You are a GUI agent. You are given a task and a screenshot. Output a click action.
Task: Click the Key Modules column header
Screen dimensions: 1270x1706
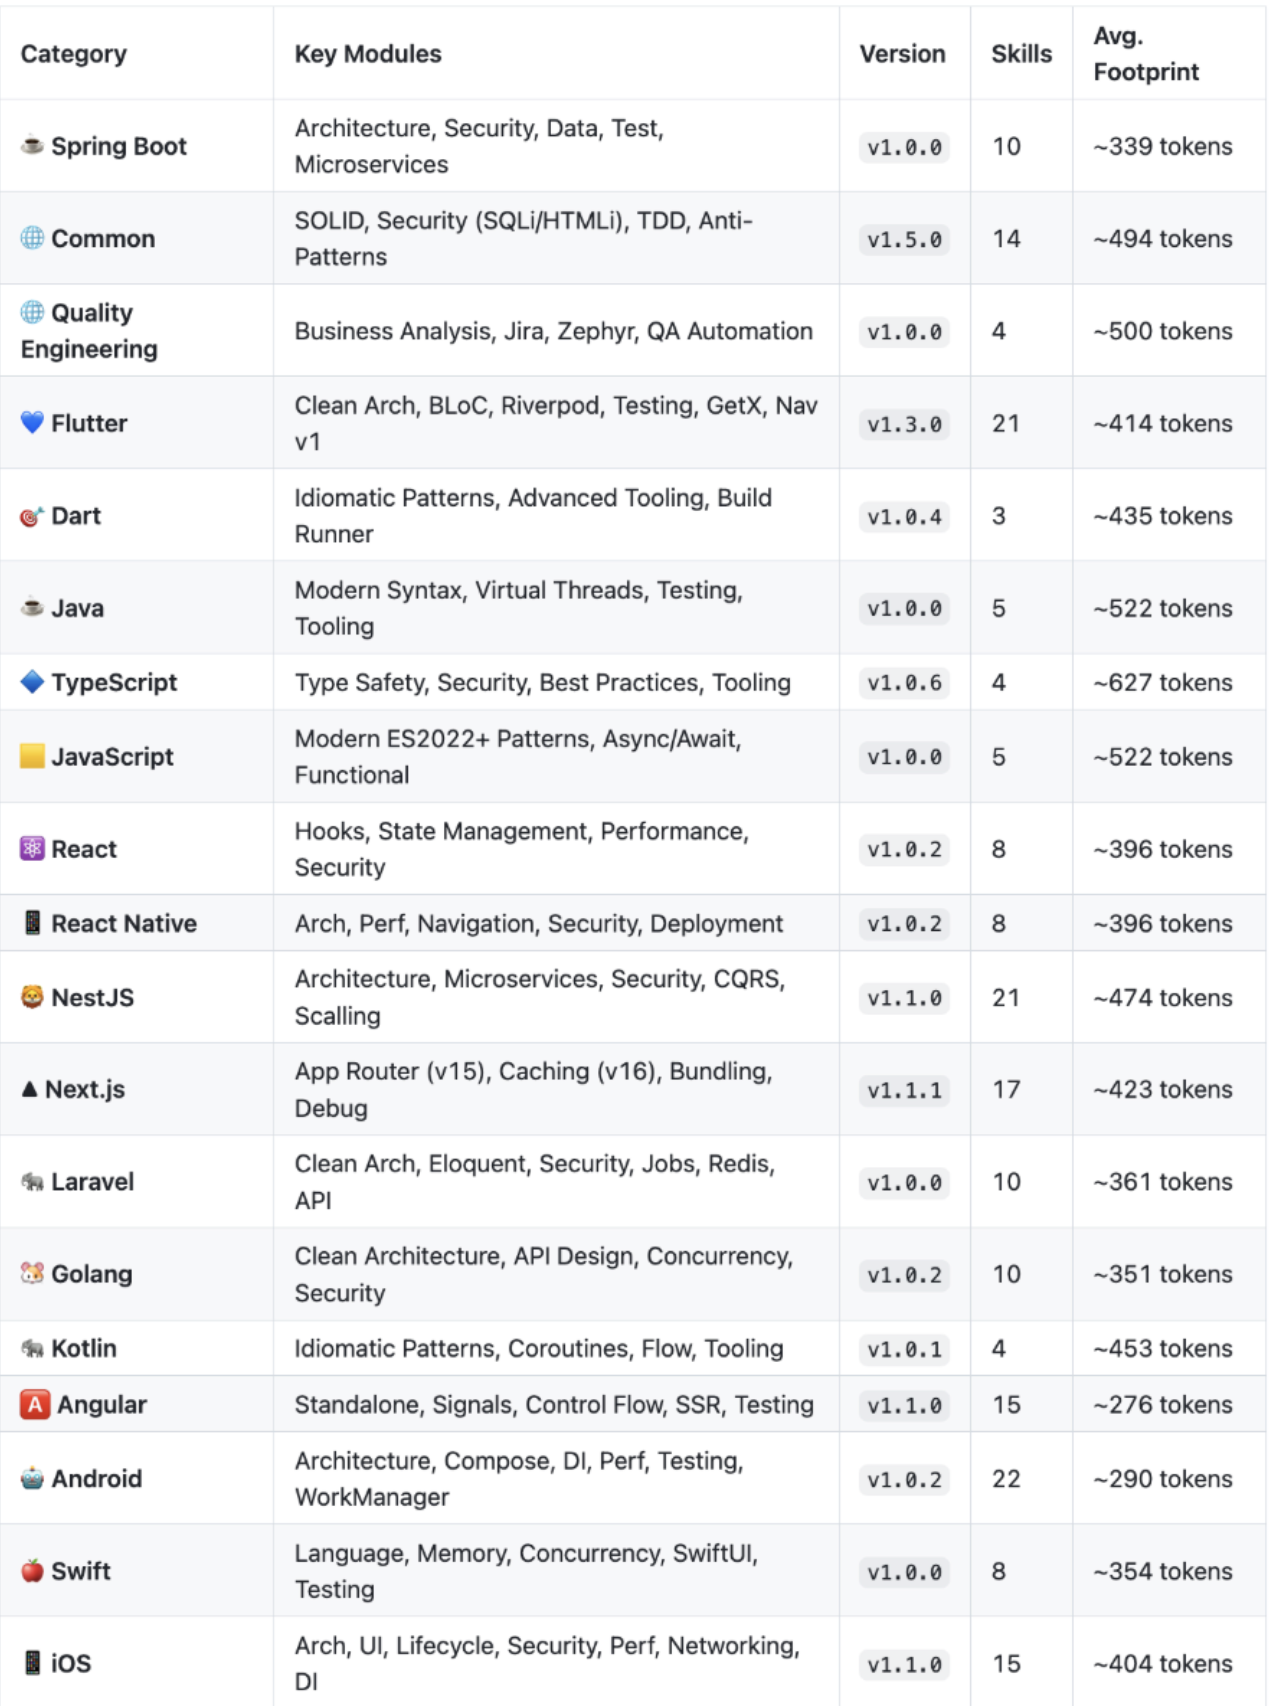pyautogui.click(x=368, y=54)
